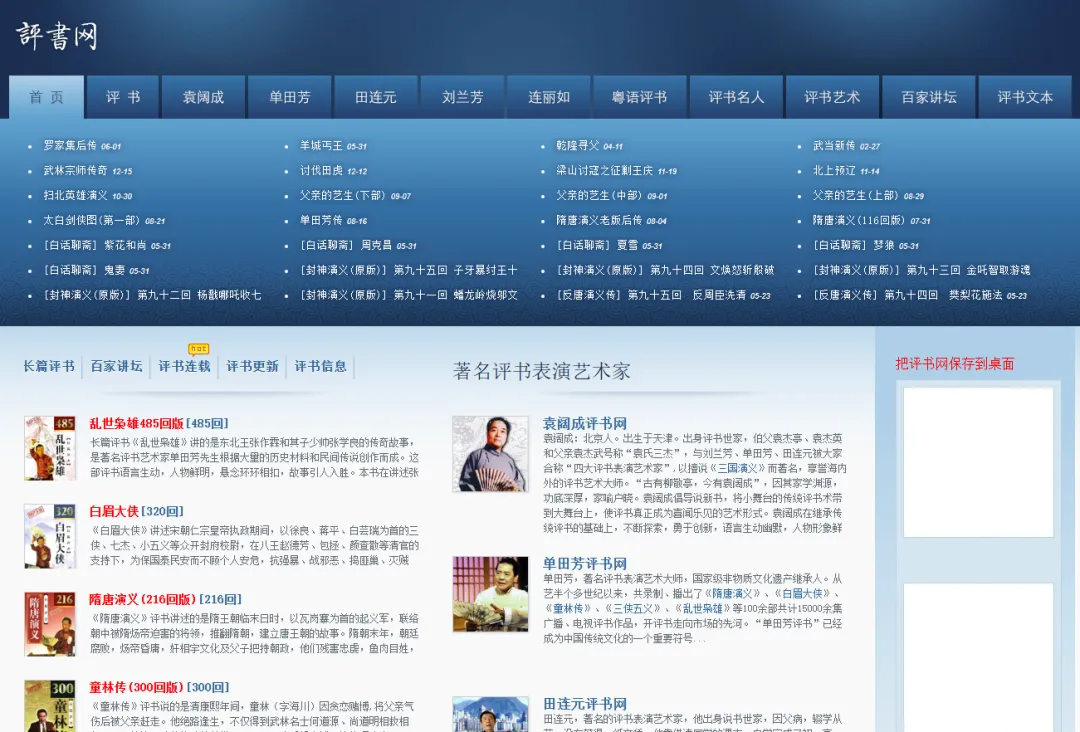The width and height of the screenshot is (1080, 732).
Task: Click the 乱世枭雄 book cover thumbnail
Action: (x=50, y=448)
